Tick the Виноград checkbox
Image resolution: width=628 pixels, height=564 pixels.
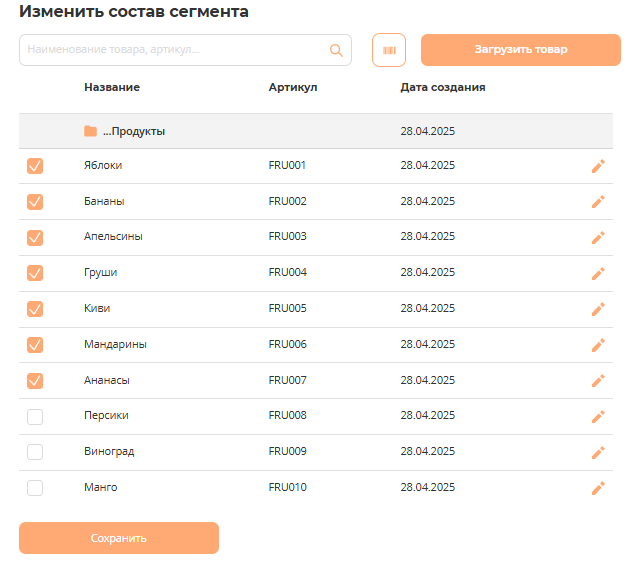(35, 452)
